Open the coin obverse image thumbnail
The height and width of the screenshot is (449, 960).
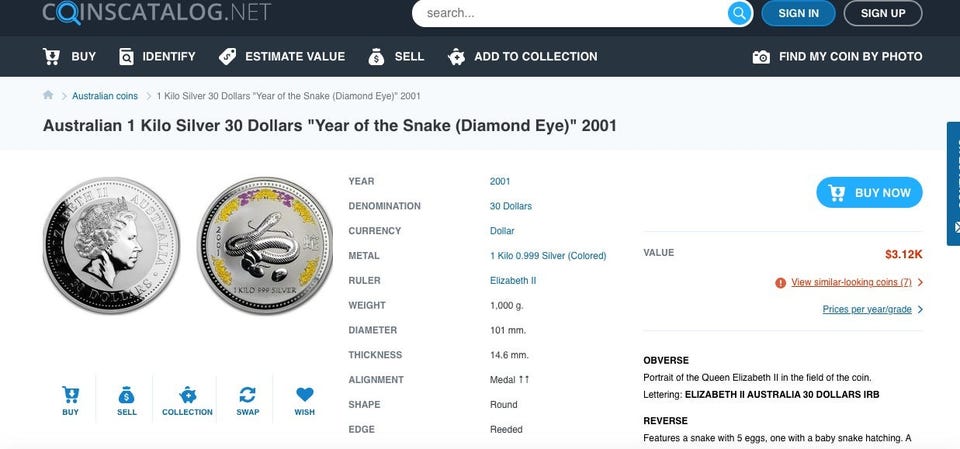(111, 245)
